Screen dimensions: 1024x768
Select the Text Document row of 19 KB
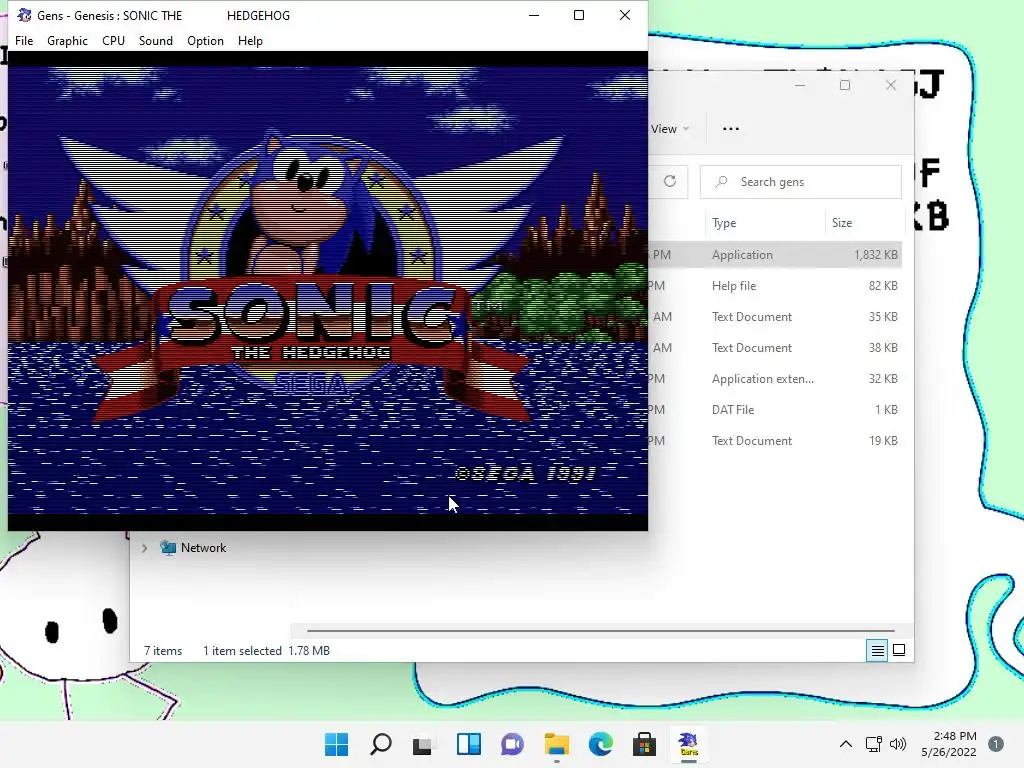coord(775,441)
